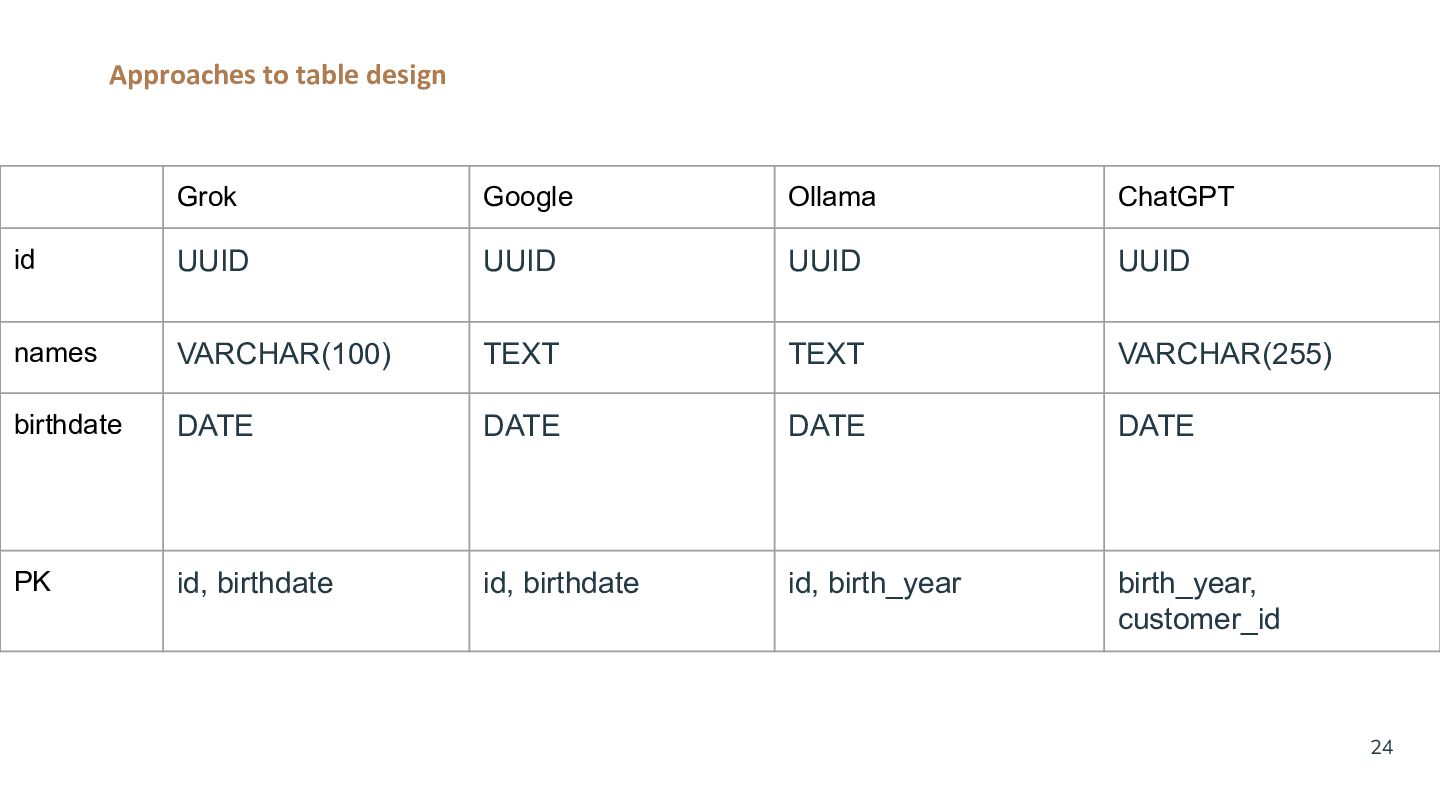The image size is (1440, 810).
Task: Click the "Approaches to table design" slide title
Action: (277, 75)
